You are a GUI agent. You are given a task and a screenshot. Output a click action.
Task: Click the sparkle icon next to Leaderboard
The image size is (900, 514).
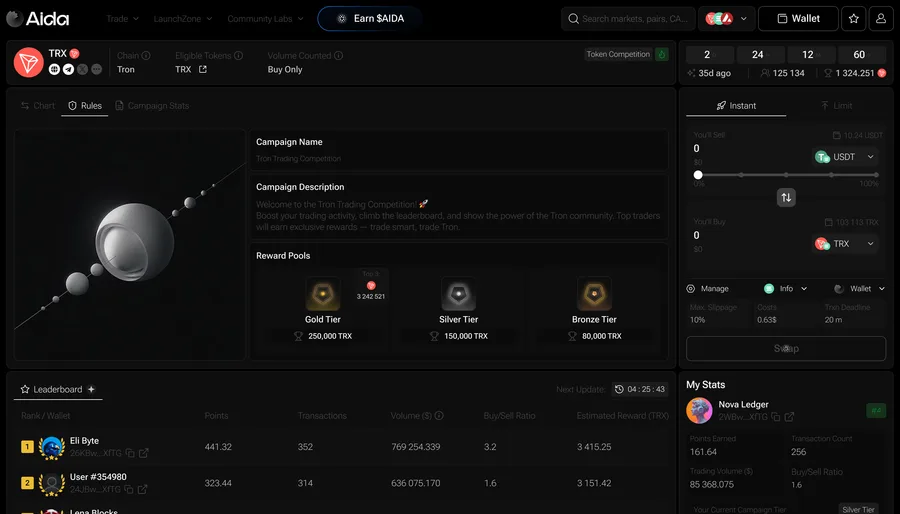pos(91,389)
